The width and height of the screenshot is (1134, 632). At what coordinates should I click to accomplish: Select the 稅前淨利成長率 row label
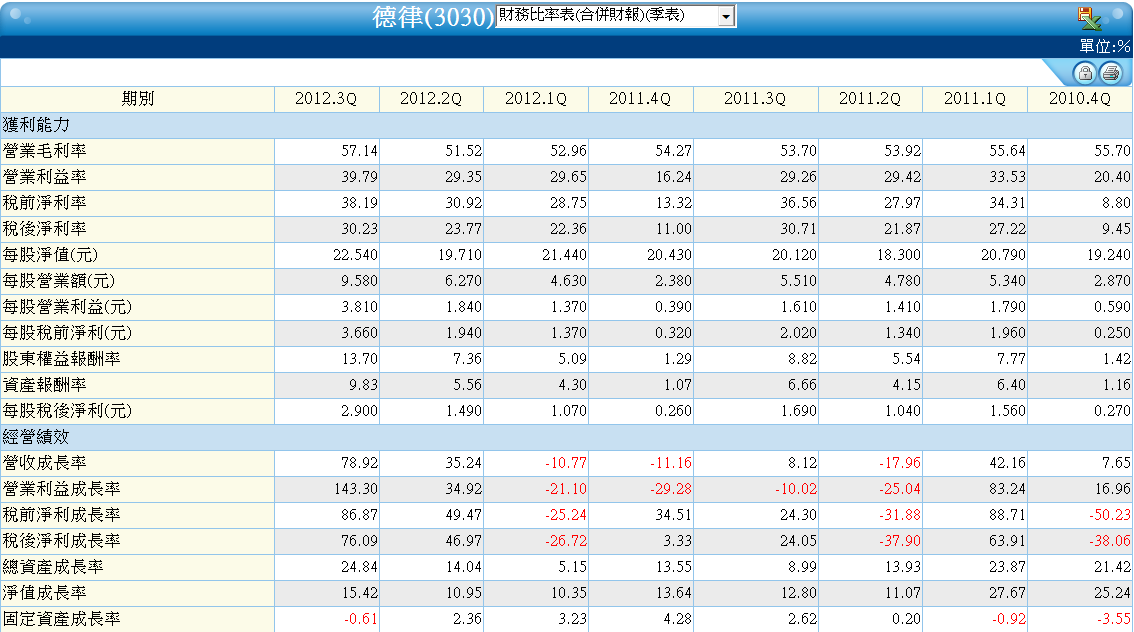[61, 515]
